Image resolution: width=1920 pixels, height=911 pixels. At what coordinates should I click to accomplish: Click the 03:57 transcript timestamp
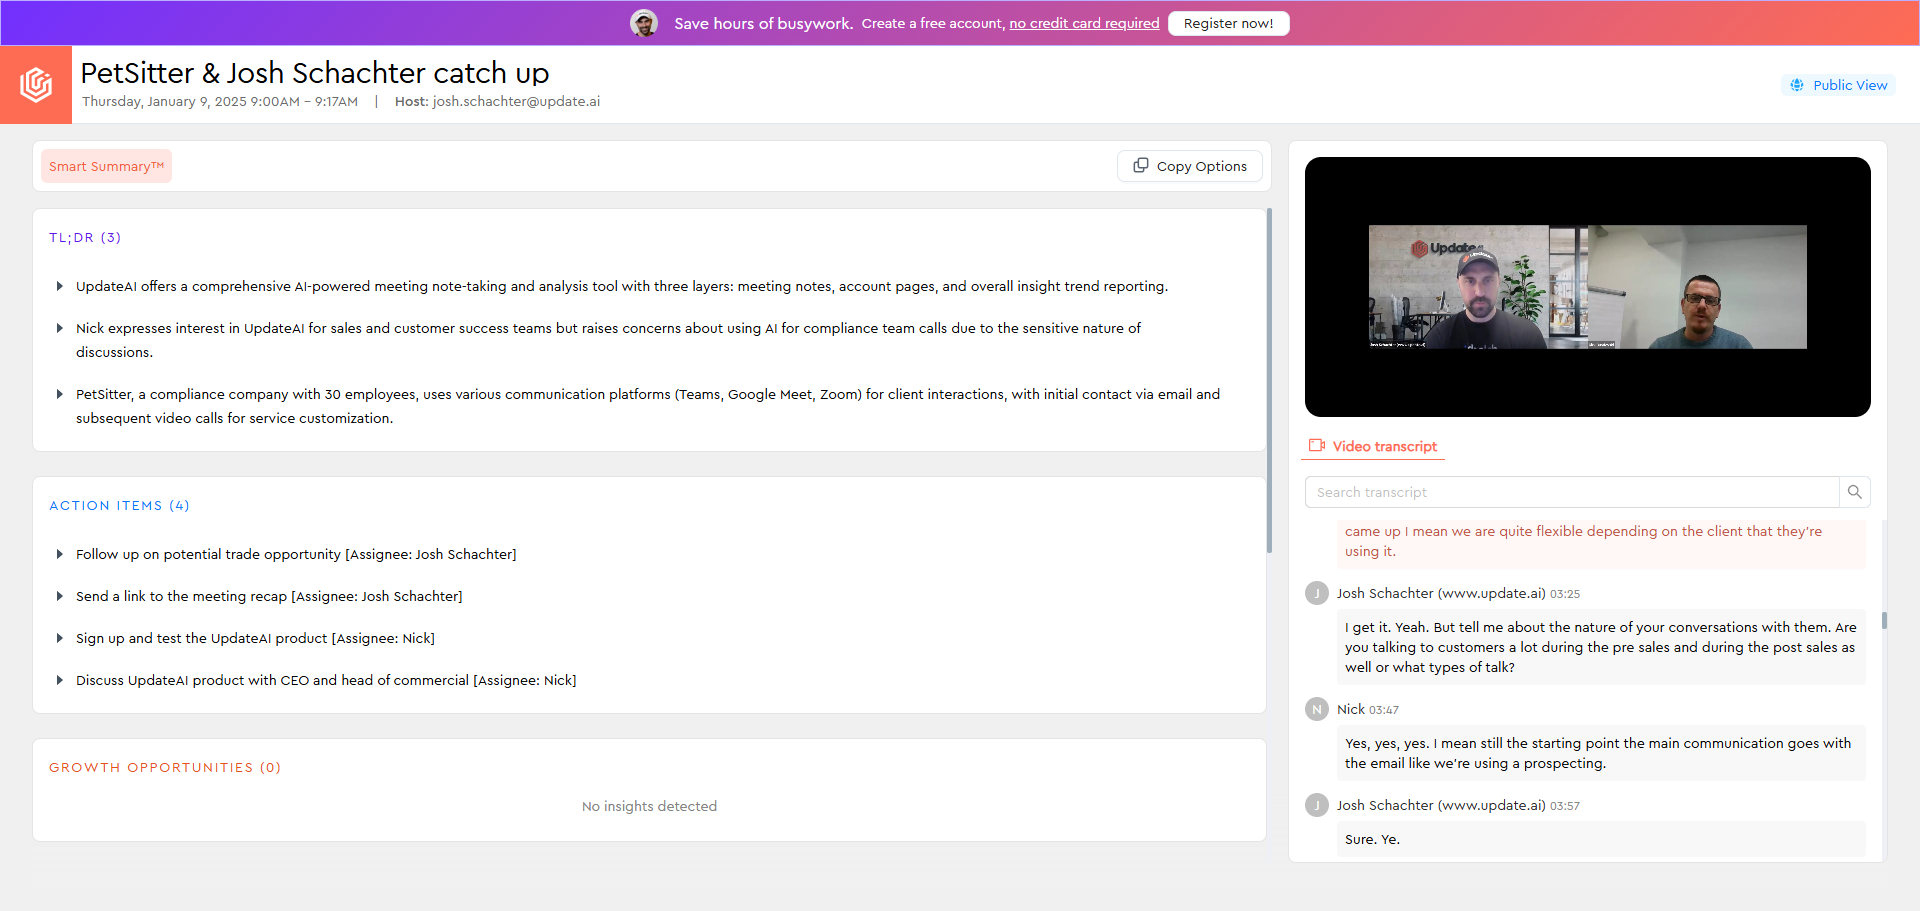(x=1565, y=806)
